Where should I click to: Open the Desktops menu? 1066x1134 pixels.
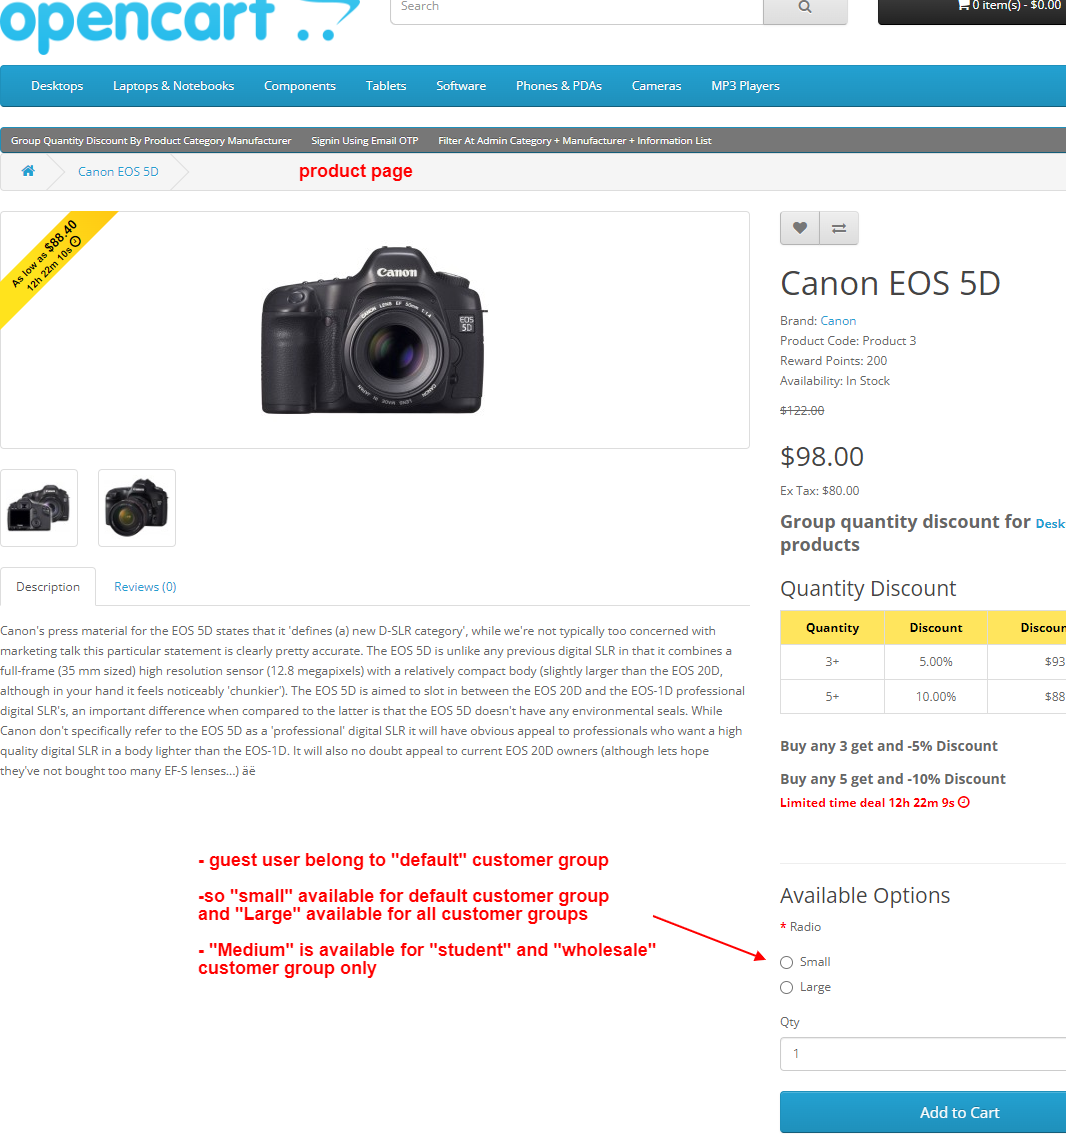[x=57, y=85]
